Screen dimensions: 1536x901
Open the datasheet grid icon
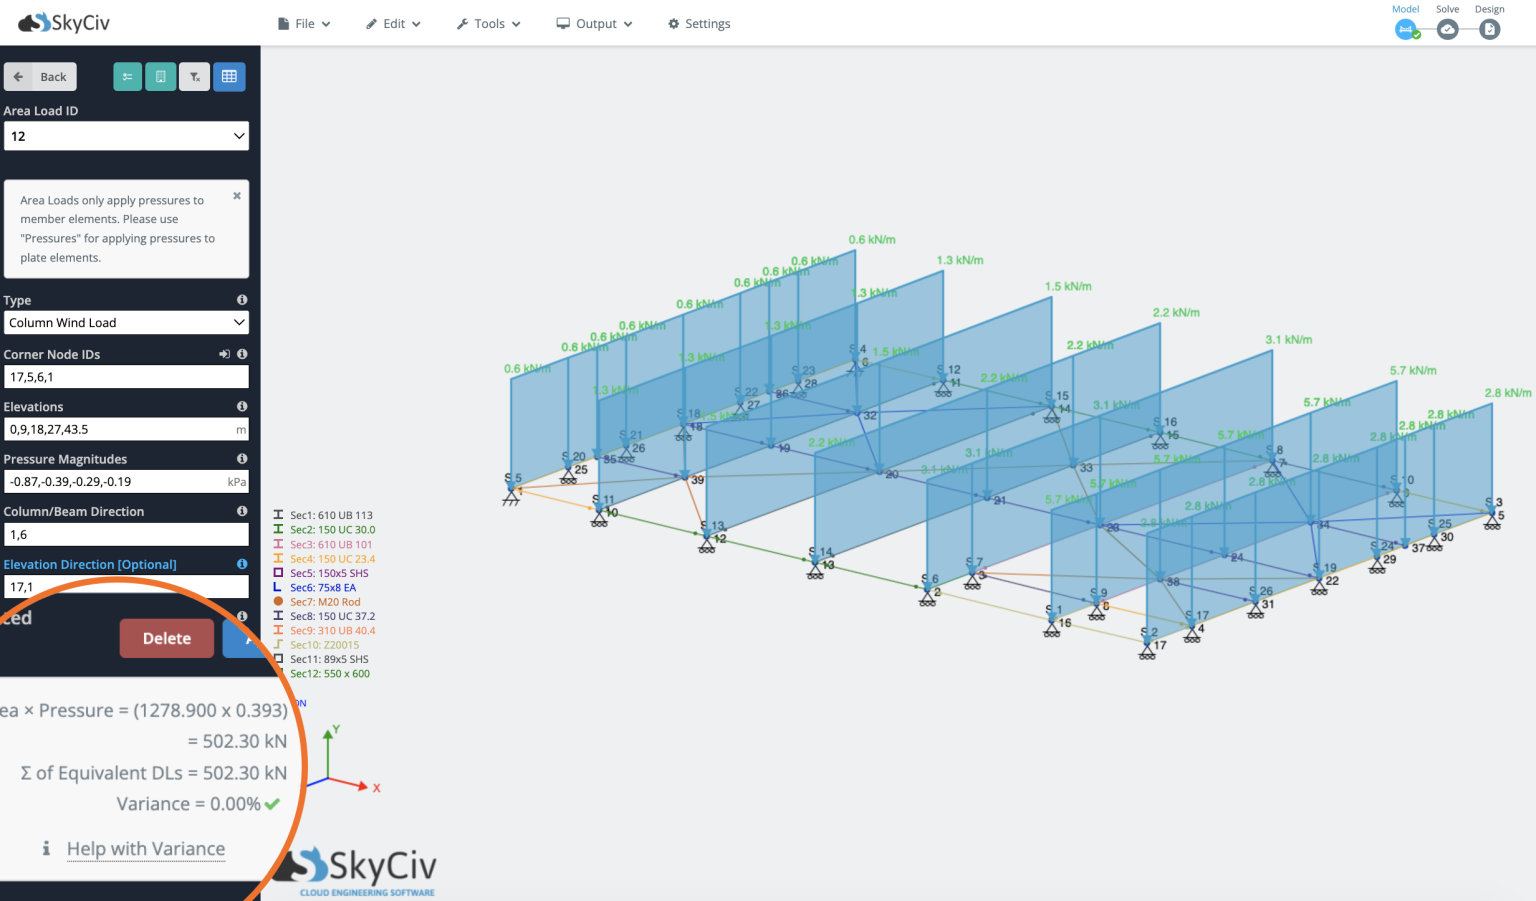click(x=229, y=76)
